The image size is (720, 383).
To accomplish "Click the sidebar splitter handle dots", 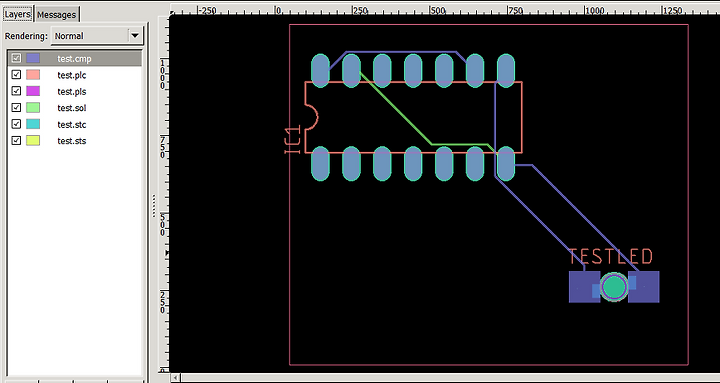I will click(153, 206).
